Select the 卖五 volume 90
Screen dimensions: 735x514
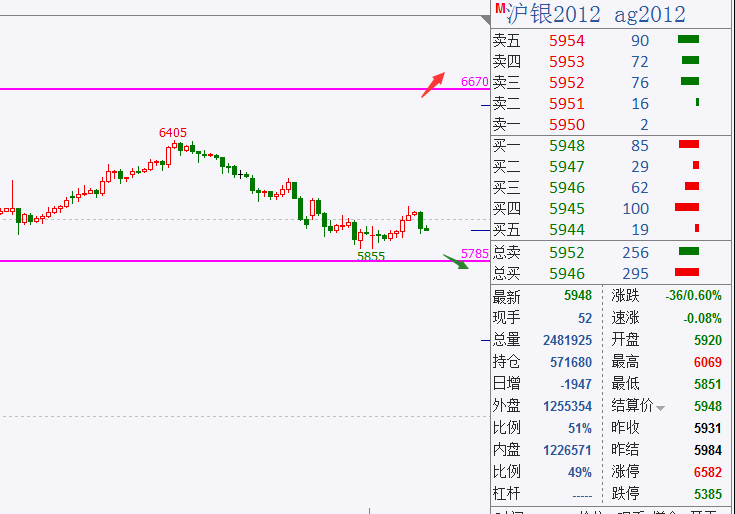(640, 41)
